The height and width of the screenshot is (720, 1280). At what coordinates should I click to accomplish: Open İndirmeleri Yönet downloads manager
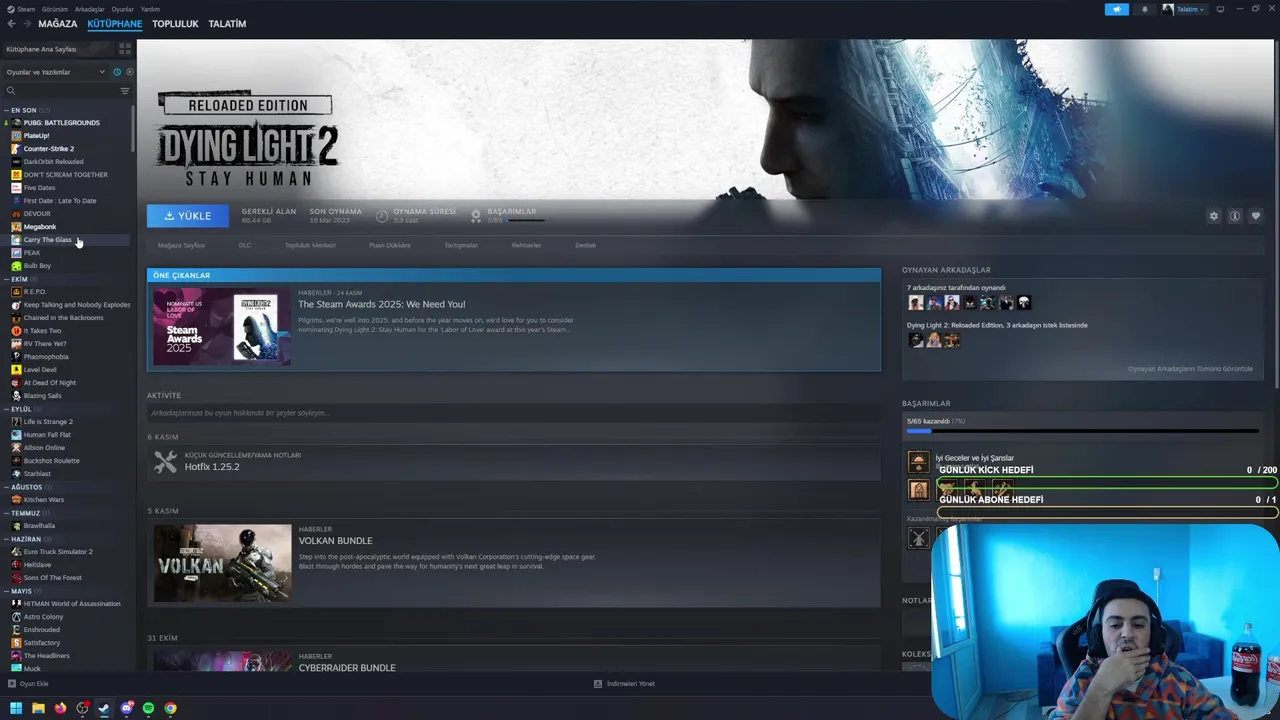pos(625,684)
